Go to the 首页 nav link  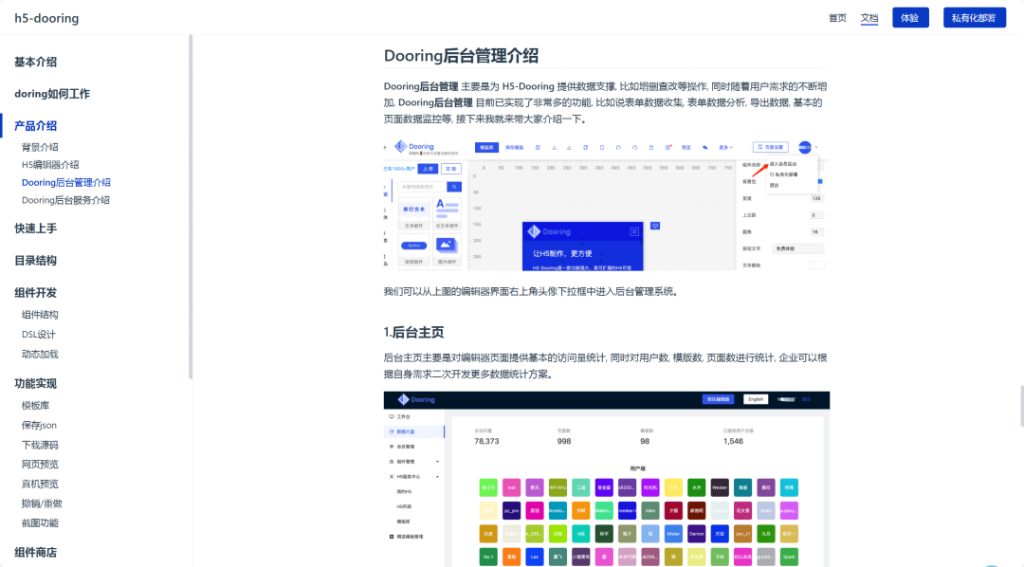tap(837, 18)
